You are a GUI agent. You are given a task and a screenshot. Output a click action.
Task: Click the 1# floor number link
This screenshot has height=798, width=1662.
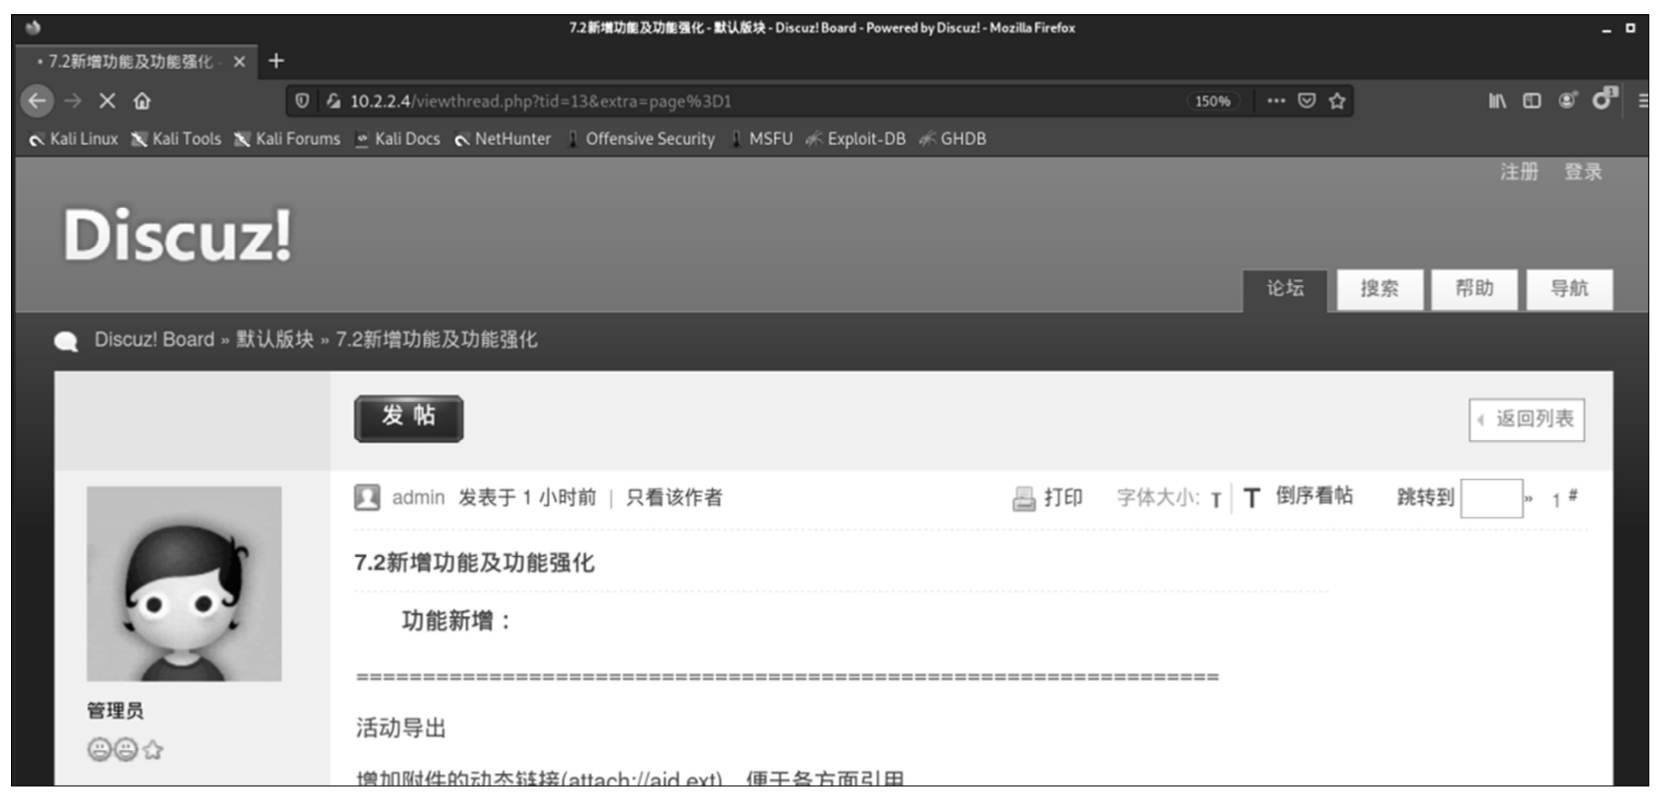click(1565, 497)
